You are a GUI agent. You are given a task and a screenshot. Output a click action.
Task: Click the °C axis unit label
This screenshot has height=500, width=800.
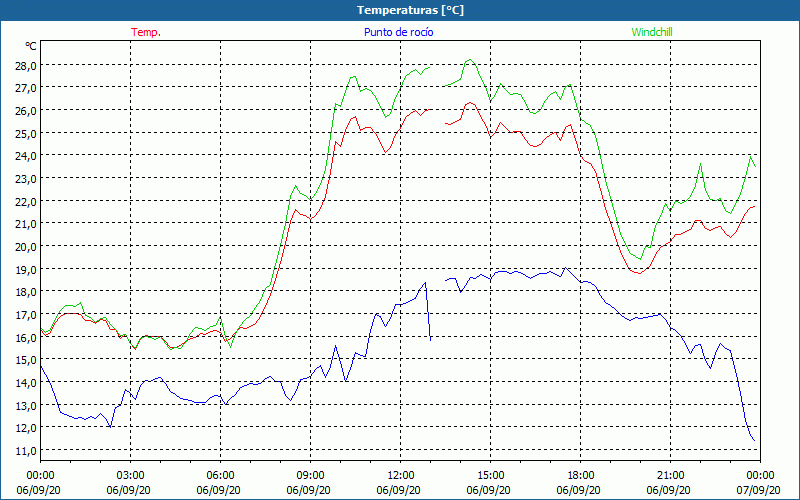pos(31,46)
